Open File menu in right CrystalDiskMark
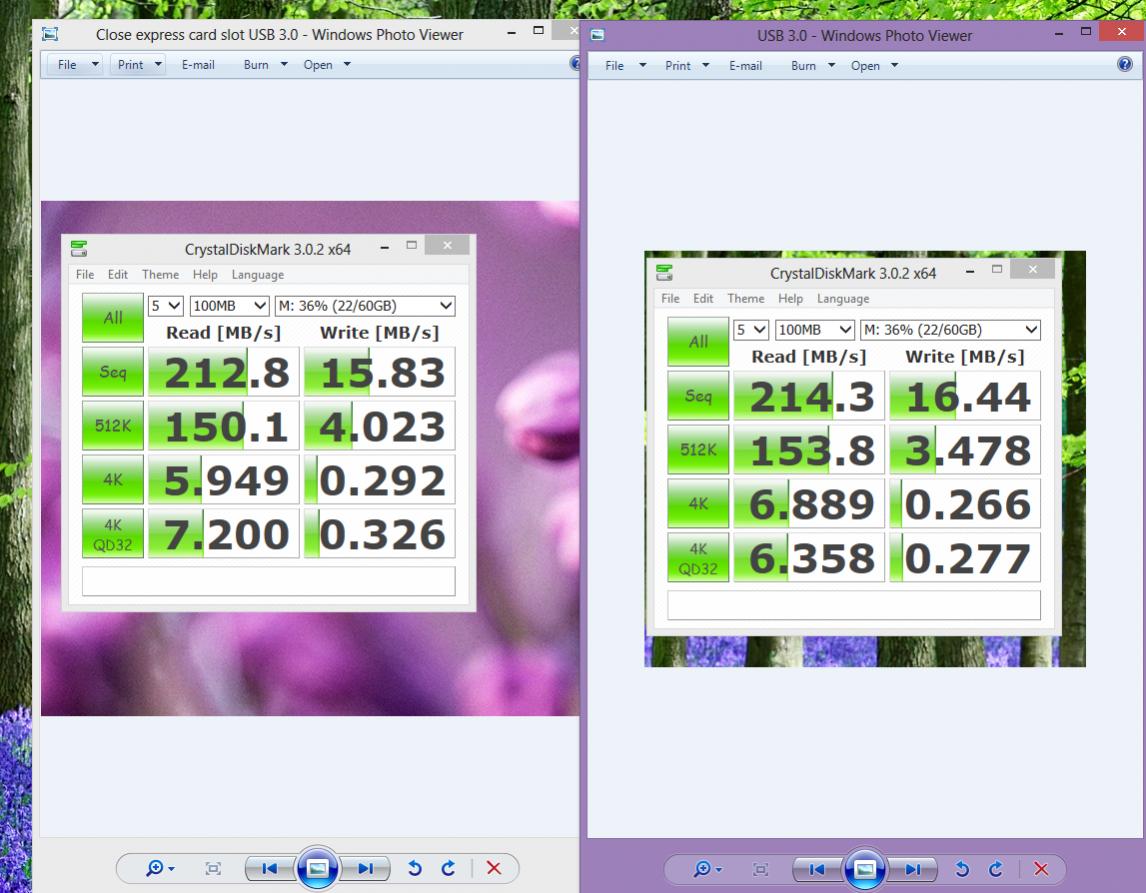 tap(670, 299)
